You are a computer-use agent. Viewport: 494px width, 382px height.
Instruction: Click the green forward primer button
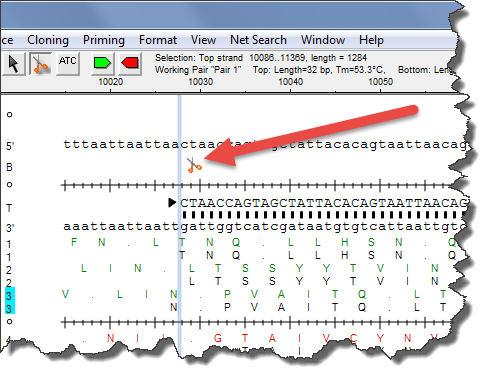pyautogui.click(x=102, y=63)
